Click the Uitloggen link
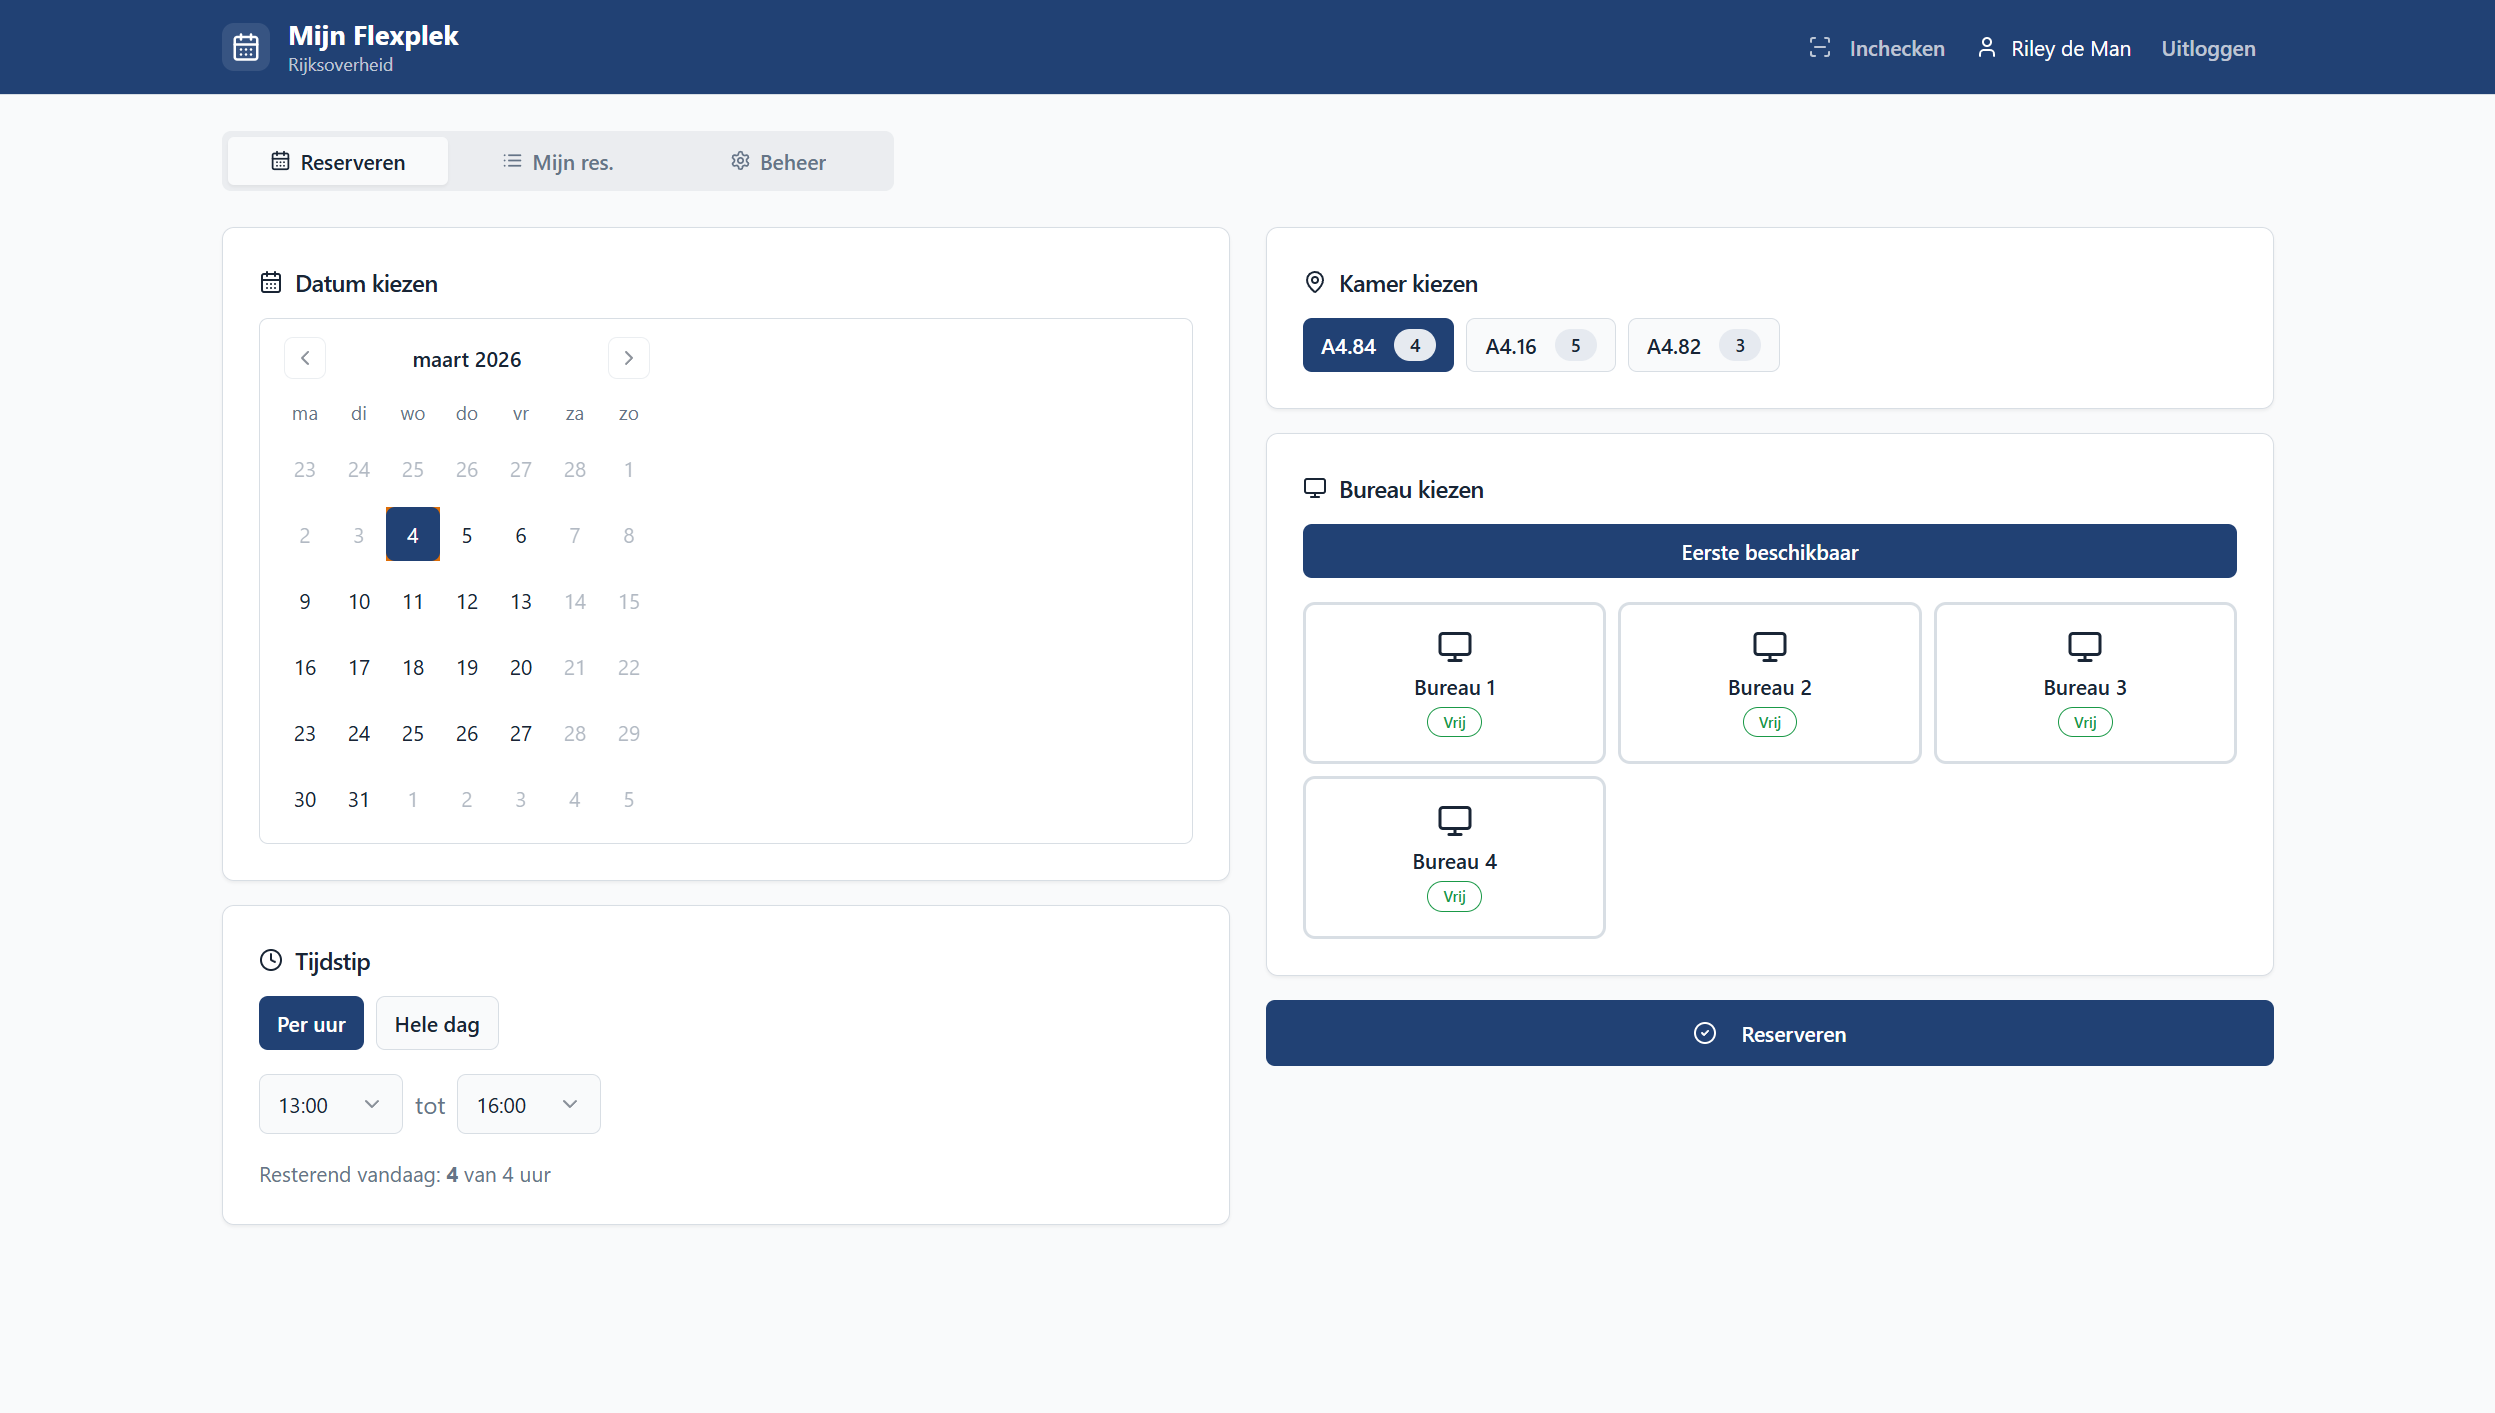Image resolution: width=2495 pixels, height=1413 pixels. coord(2208,48)
